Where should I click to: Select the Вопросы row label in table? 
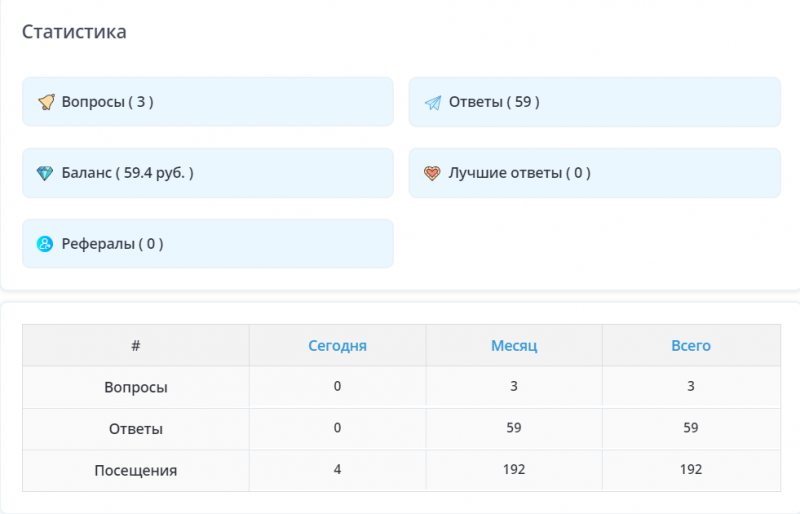(x=136, y=387)
